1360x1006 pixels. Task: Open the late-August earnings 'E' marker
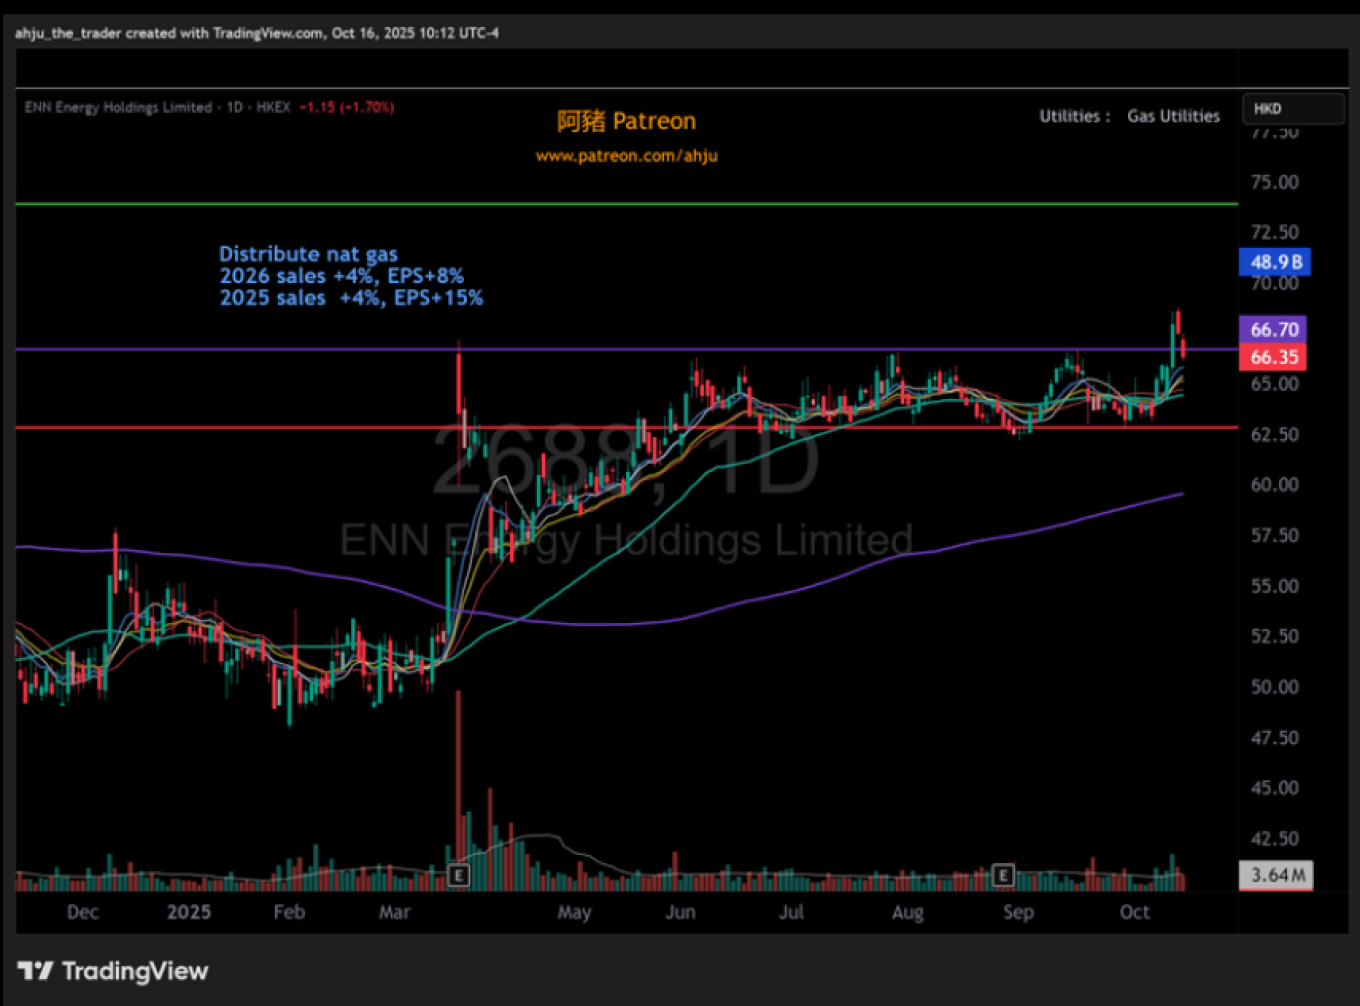point(1003,876)
